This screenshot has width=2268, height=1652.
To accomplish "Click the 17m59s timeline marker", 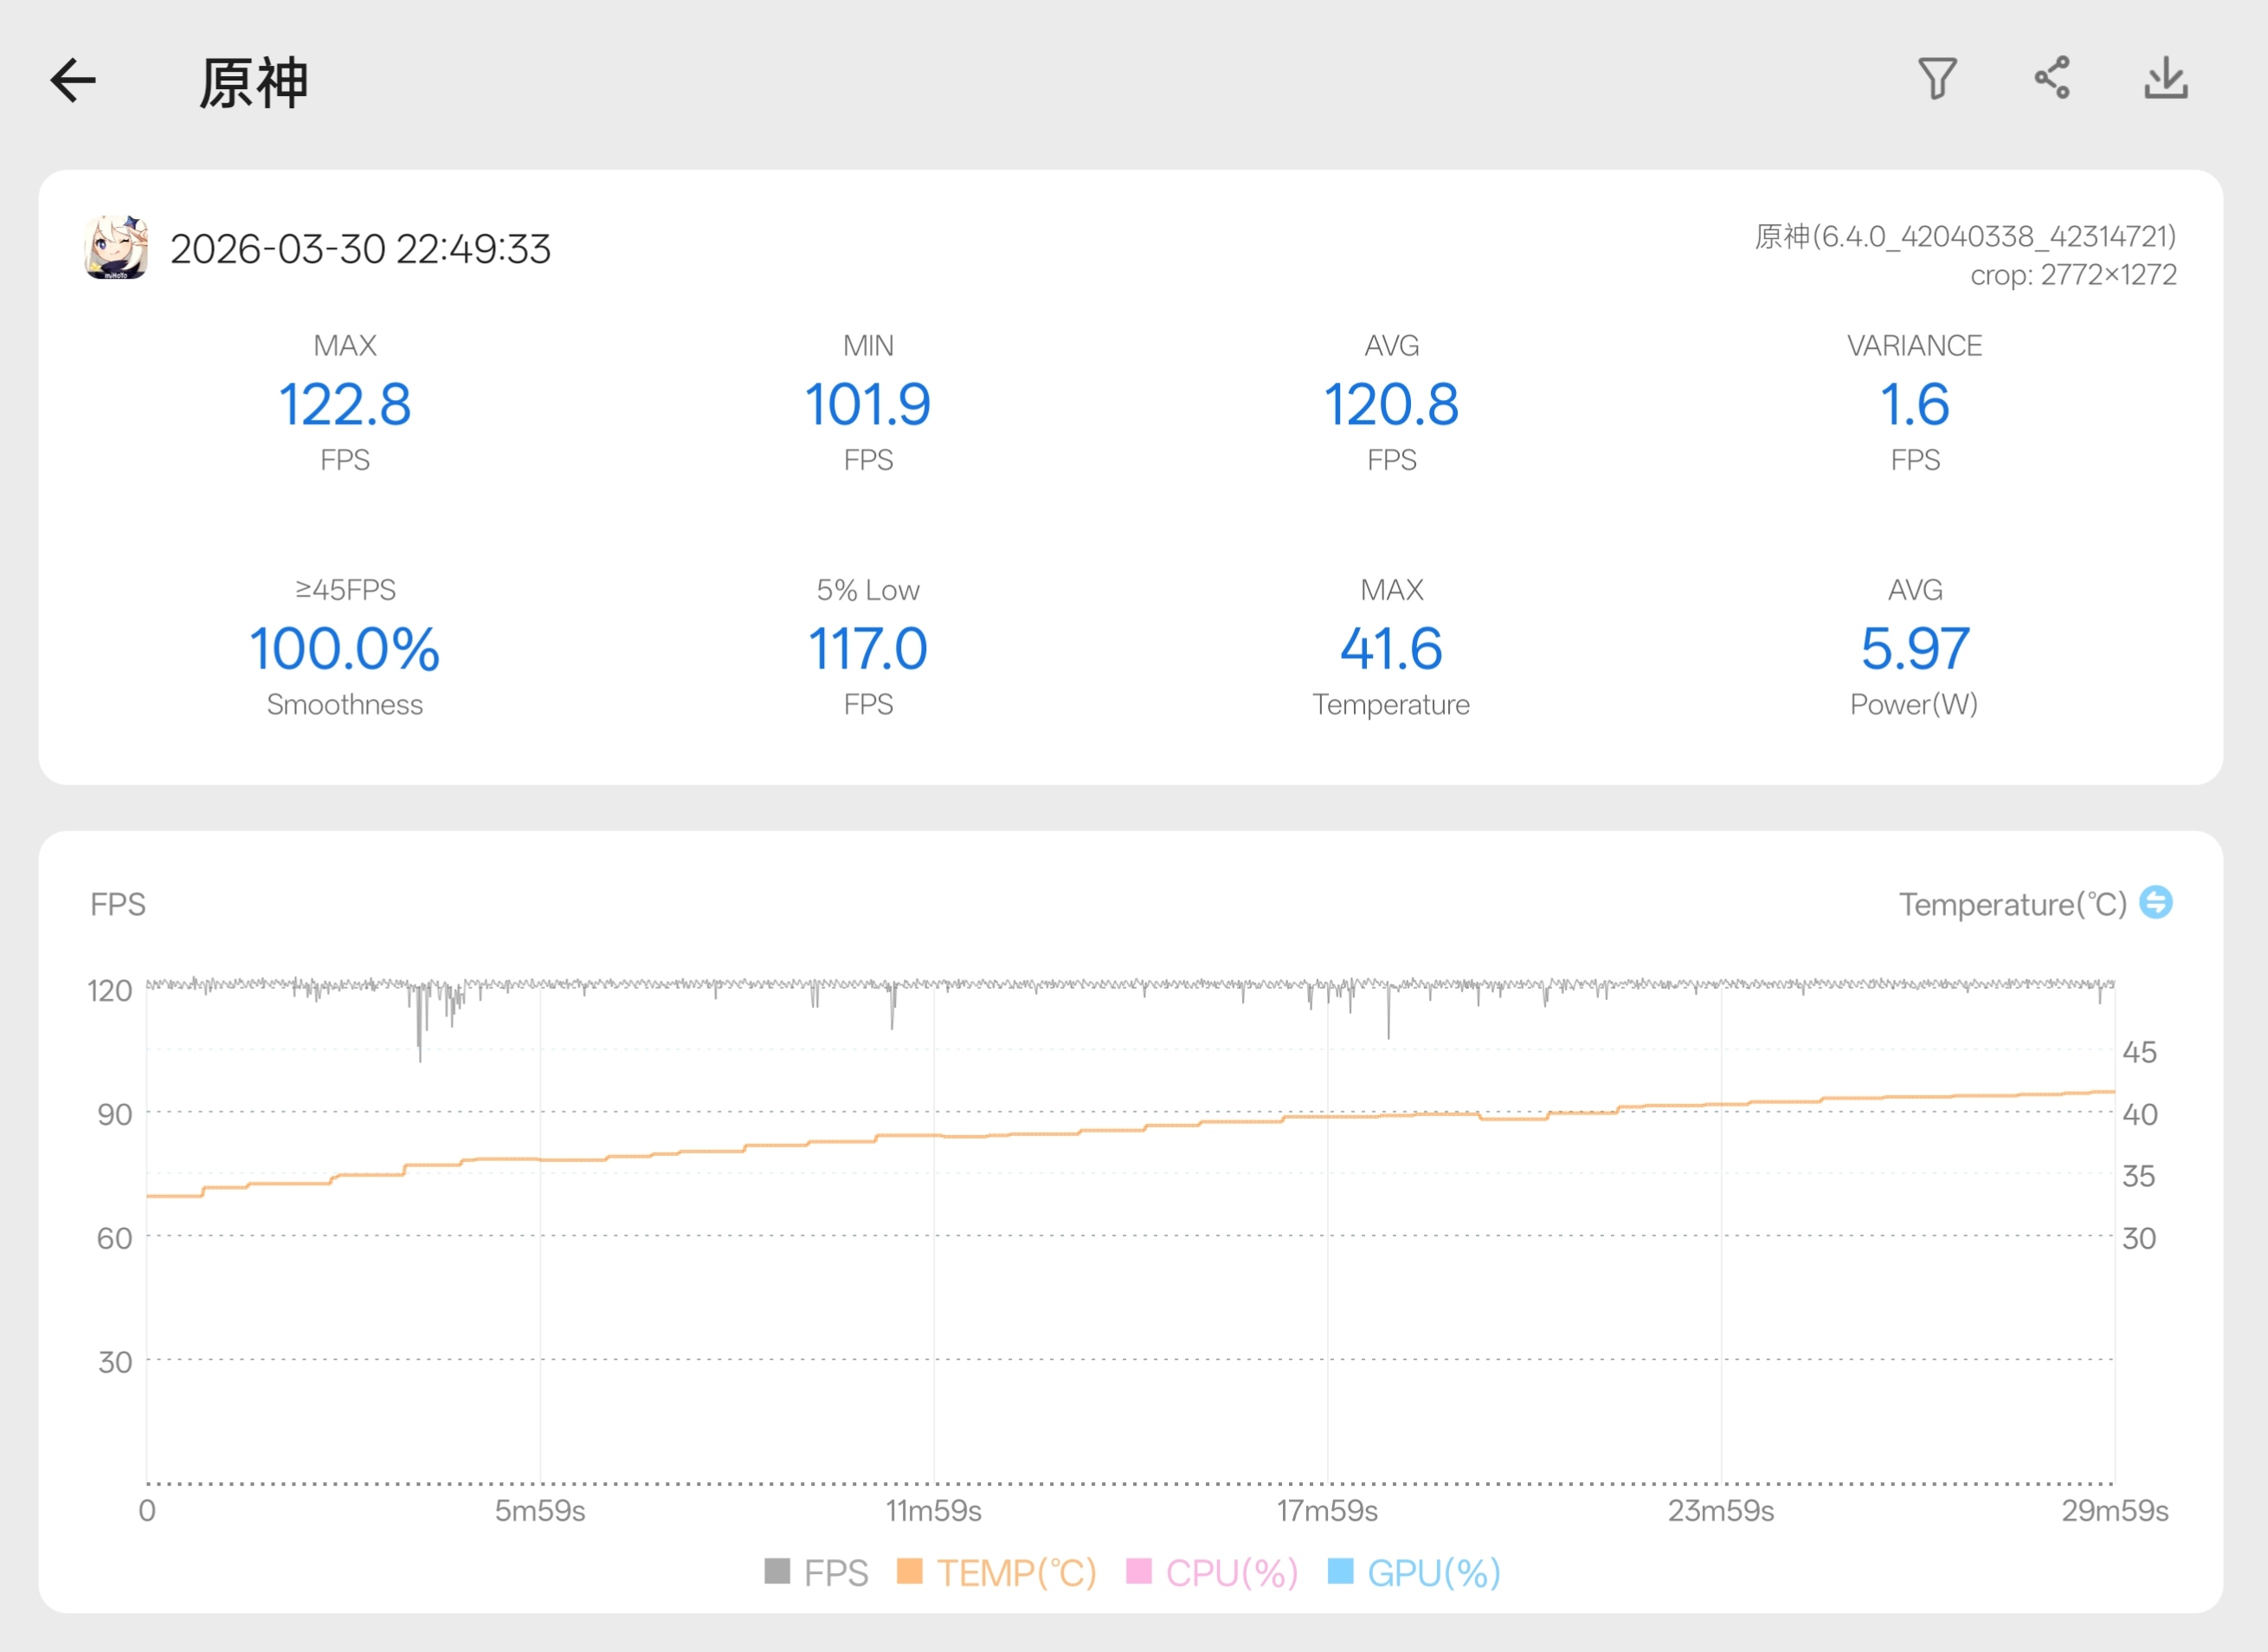I will pos(1327,1510).
